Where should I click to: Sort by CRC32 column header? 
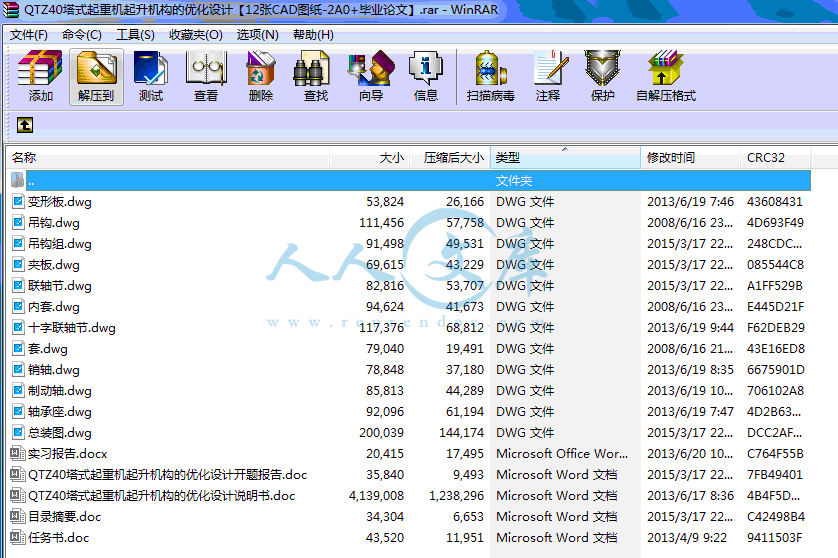pos(776,158)
